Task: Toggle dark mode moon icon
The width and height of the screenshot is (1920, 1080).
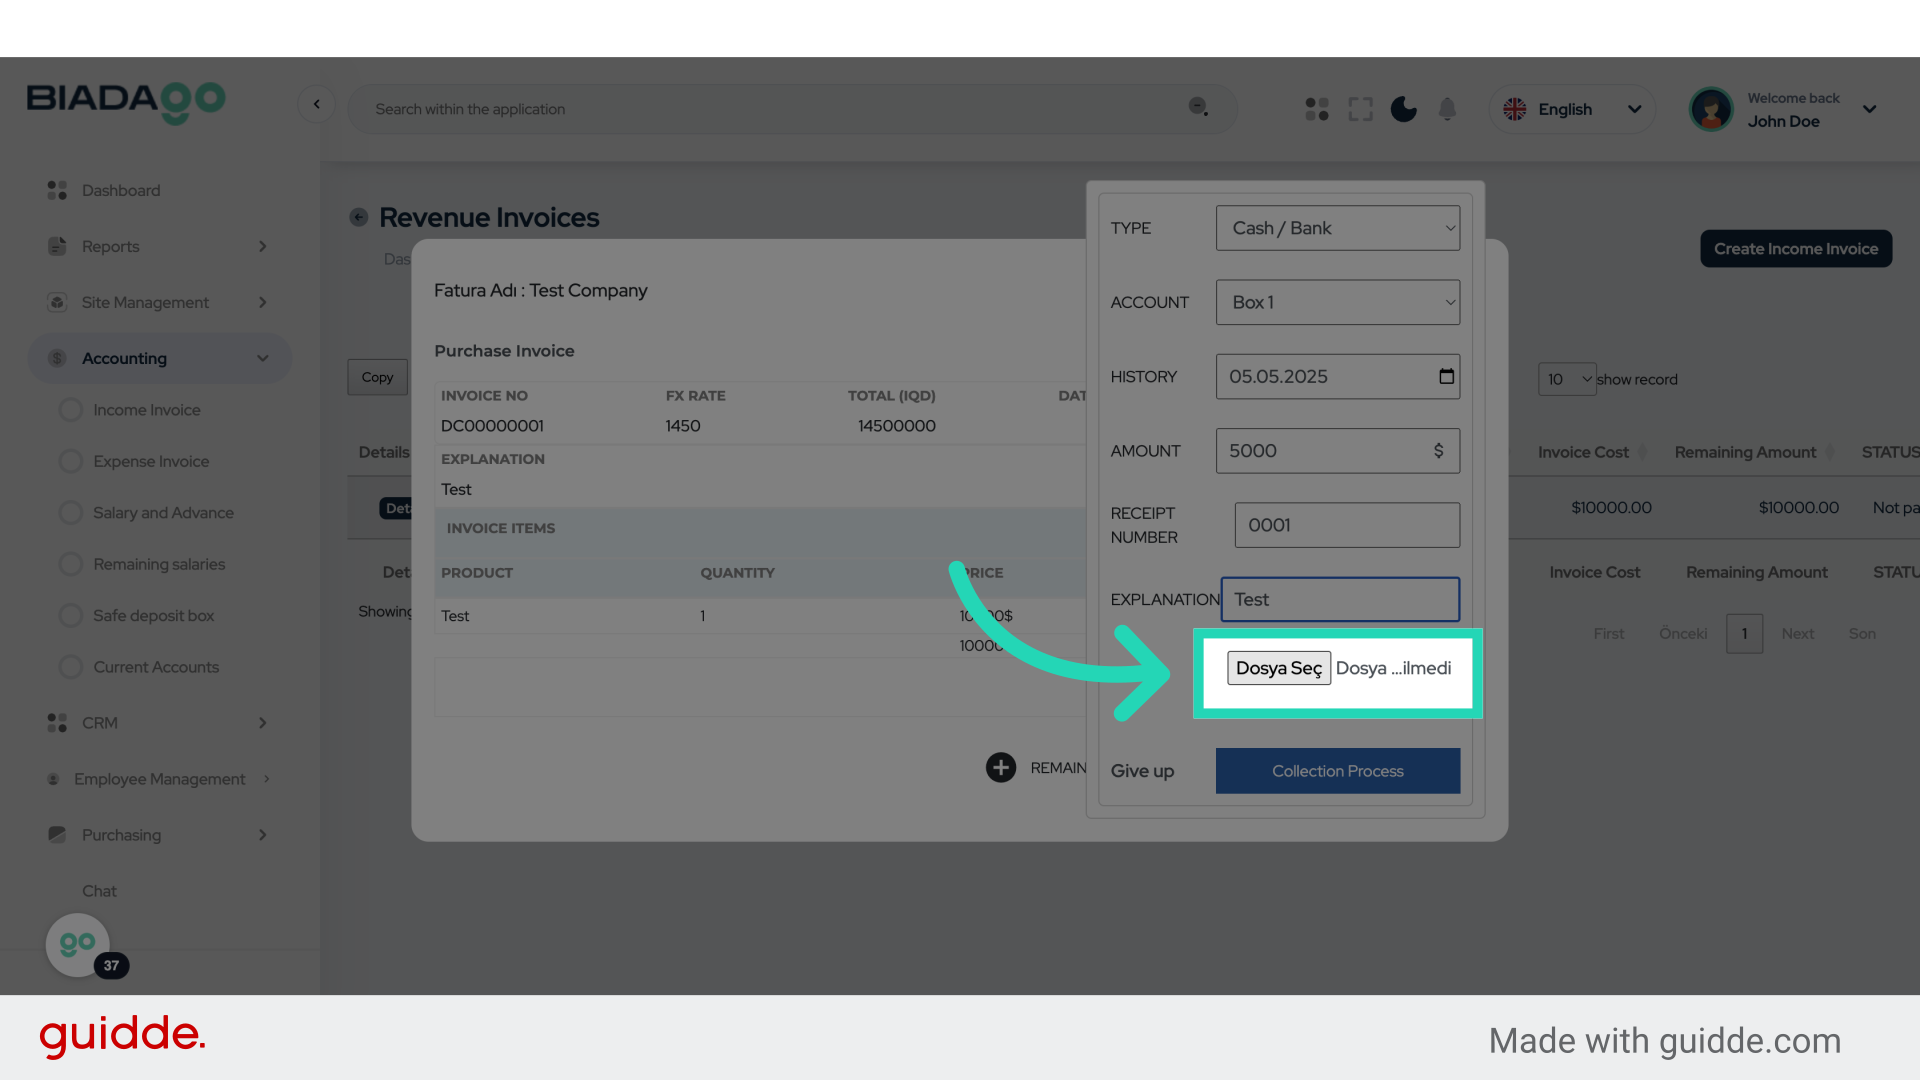Action: (1403, 109)
